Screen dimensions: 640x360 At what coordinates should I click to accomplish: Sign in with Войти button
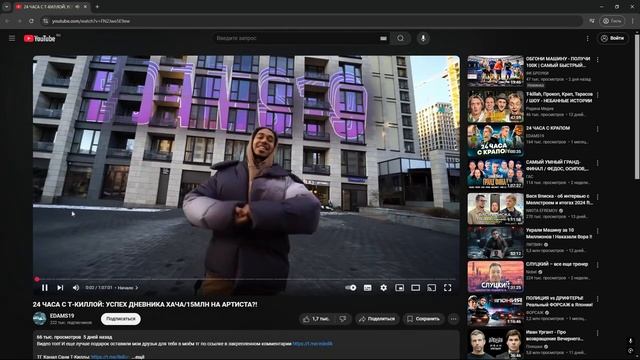613,38
